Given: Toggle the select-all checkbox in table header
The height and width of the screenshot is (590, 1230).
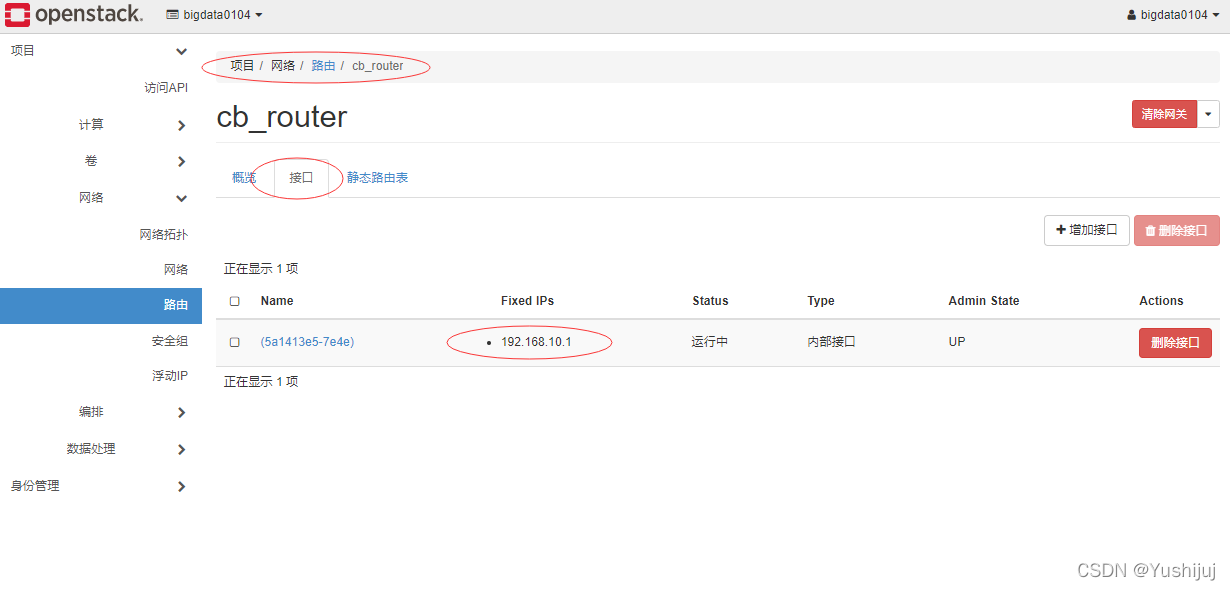Looking at the screenshot, I should pos(235,301).
